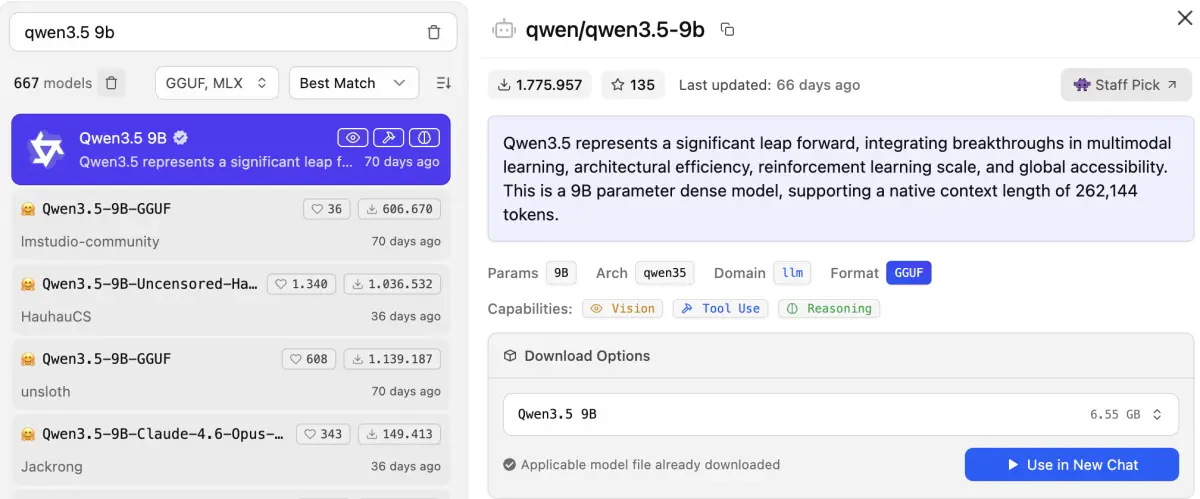Click the Tool Use capability tag
The width and height of the screenshot is (1200, 499).
click(720, 309)
